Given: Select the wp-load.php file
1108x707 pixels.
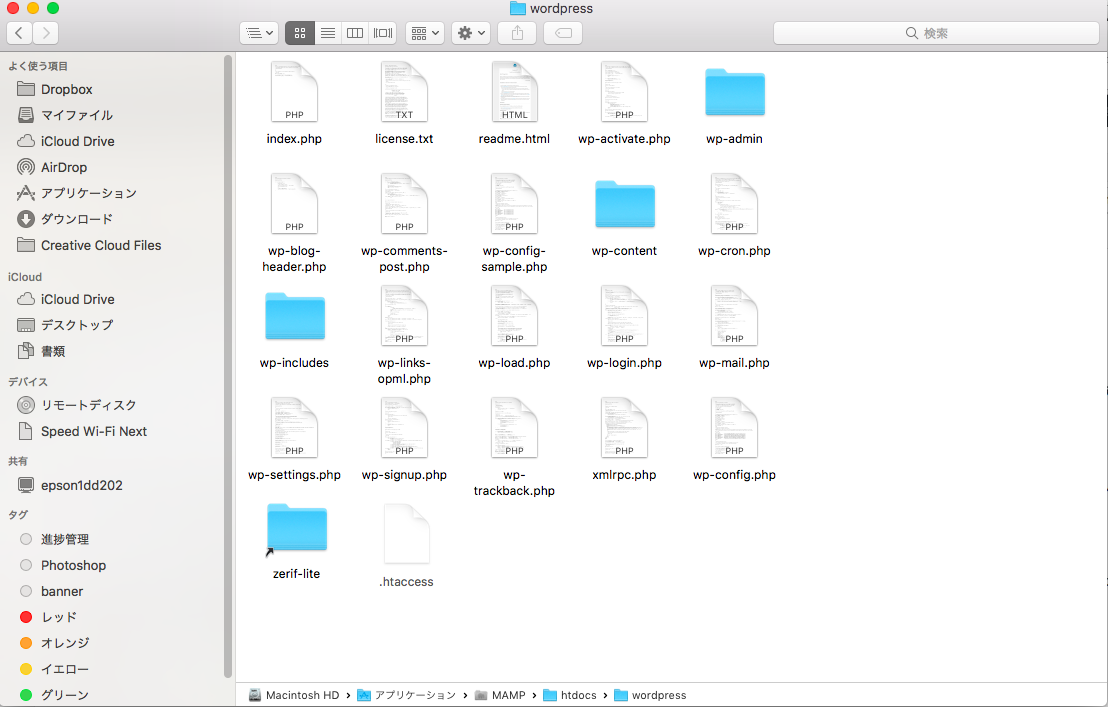Looking at the screenshot, I should click(514, 316).
